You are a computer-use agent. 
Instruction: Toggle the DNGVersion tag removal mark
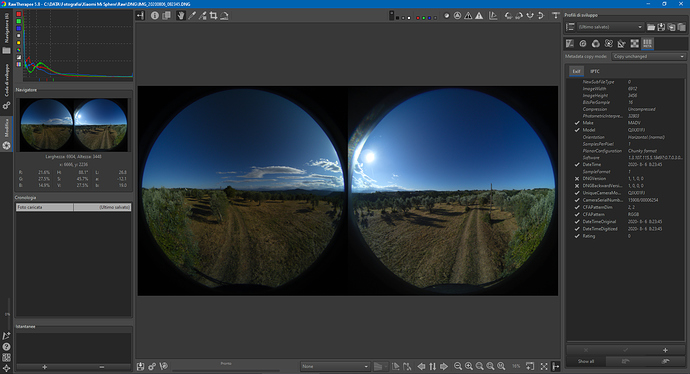tap(577, 179)
